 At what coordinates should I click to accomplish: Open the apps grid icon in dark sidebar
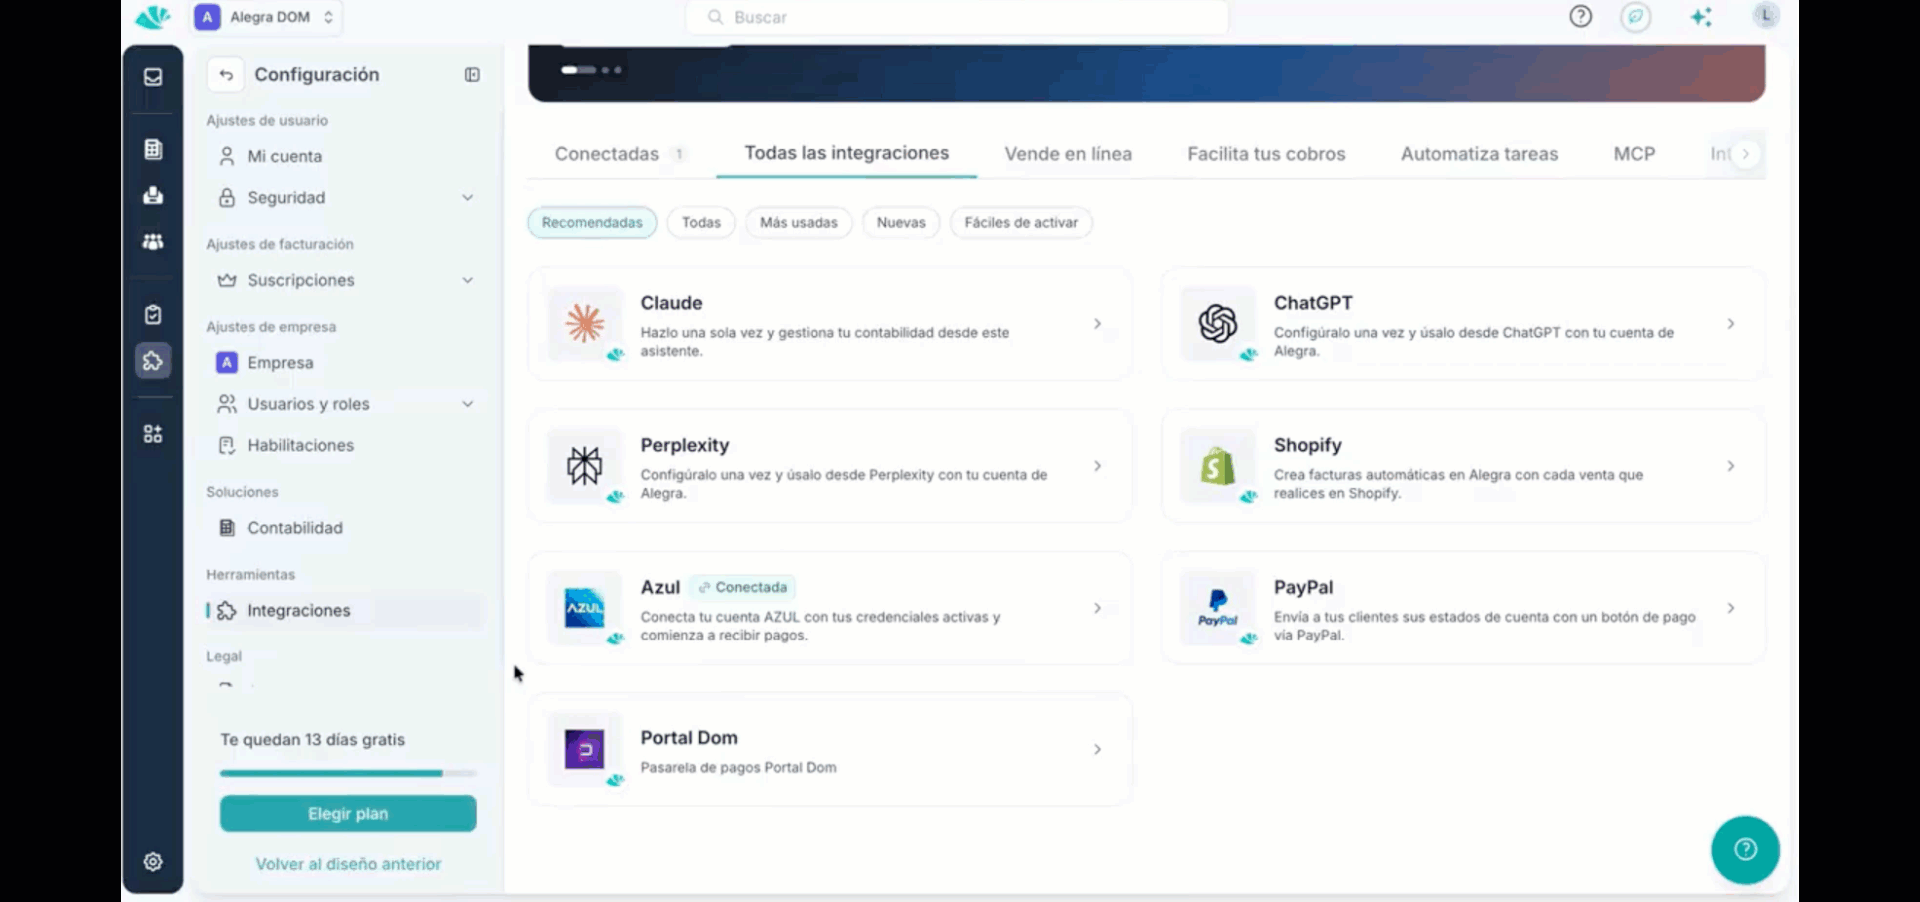[x=153, y=434]
